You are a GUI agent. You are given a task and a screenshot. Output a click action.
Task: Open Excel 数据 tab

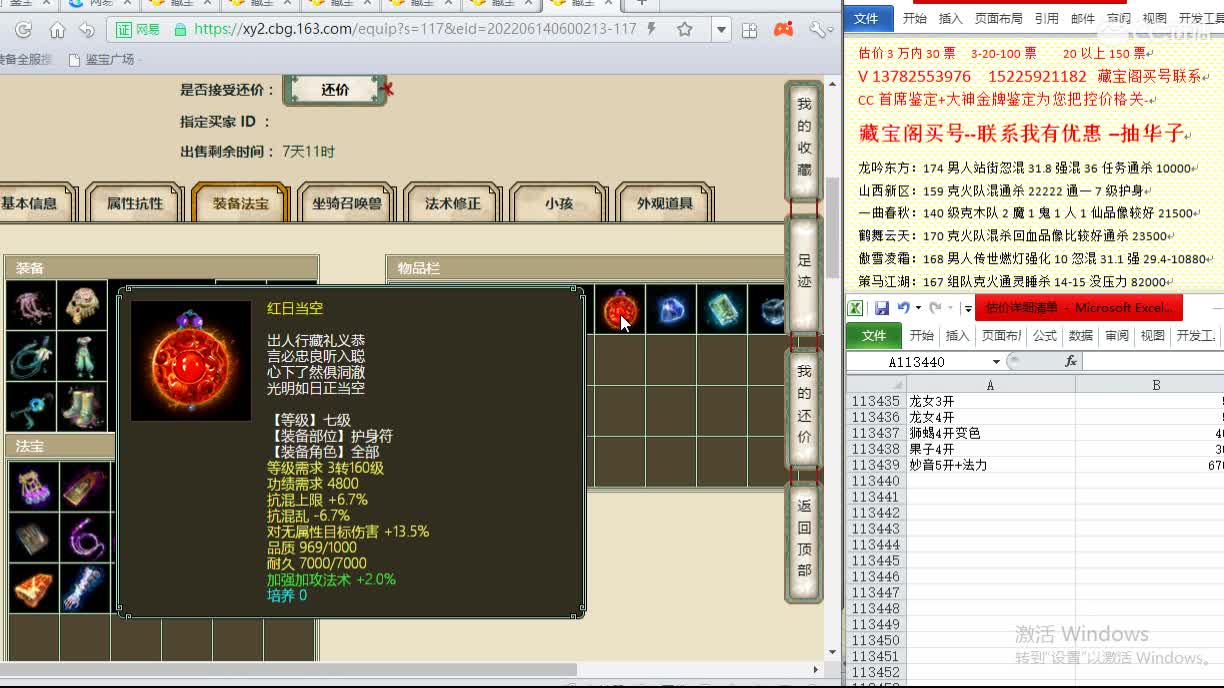click(x=1081, y=335)
